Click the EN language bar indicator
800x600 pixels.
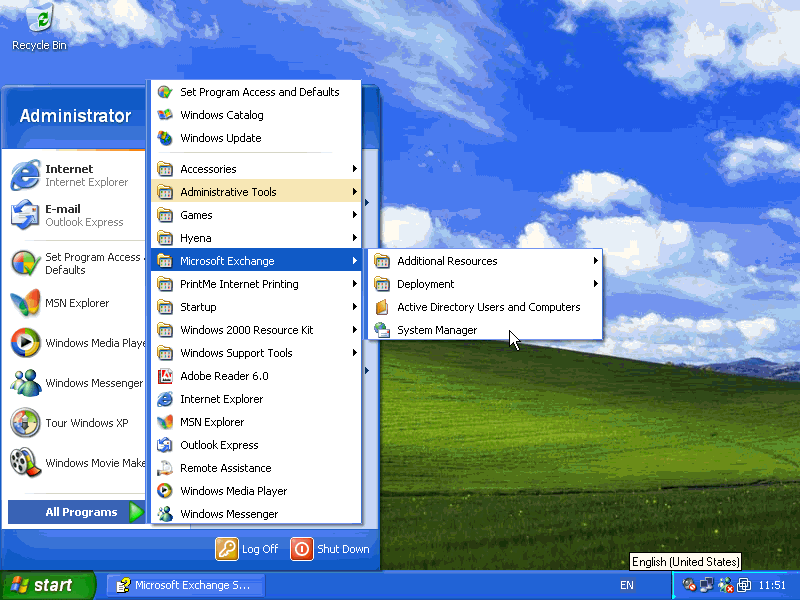coord(627,585)
